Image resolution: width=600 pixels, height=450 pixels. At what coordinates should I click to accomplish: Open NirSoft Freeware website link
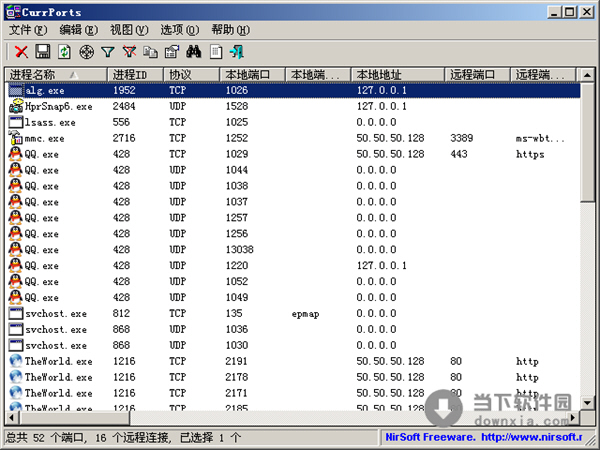click(484, 437)
